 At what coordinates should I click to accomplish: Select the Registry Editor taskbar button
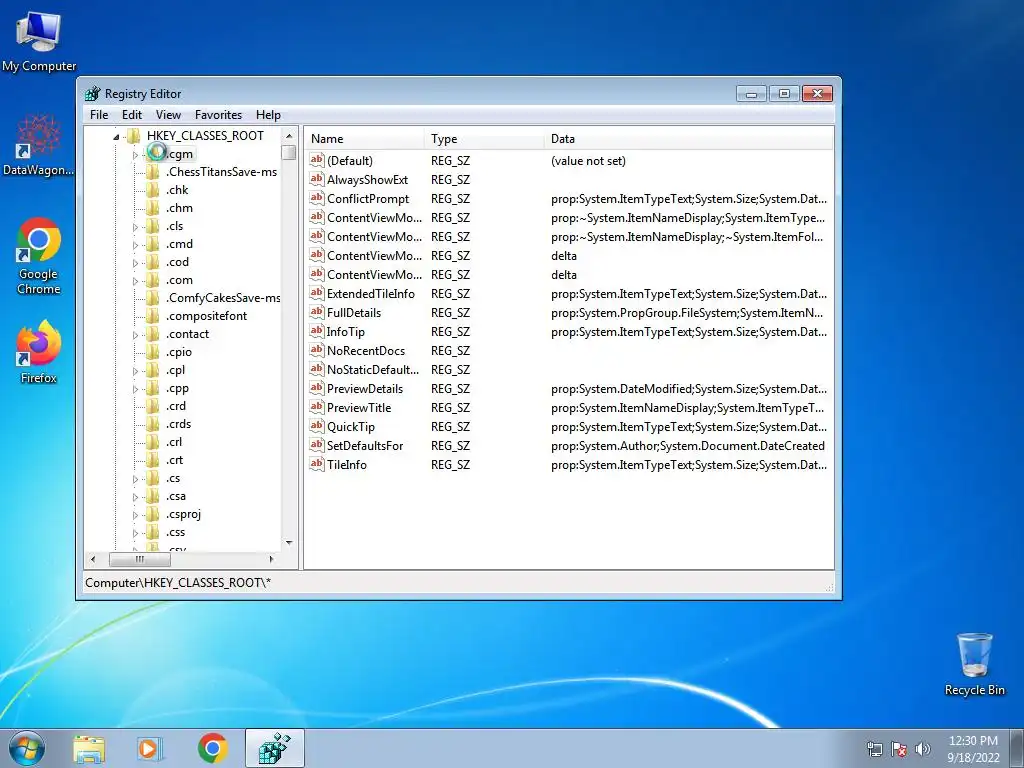pos(275,748)
